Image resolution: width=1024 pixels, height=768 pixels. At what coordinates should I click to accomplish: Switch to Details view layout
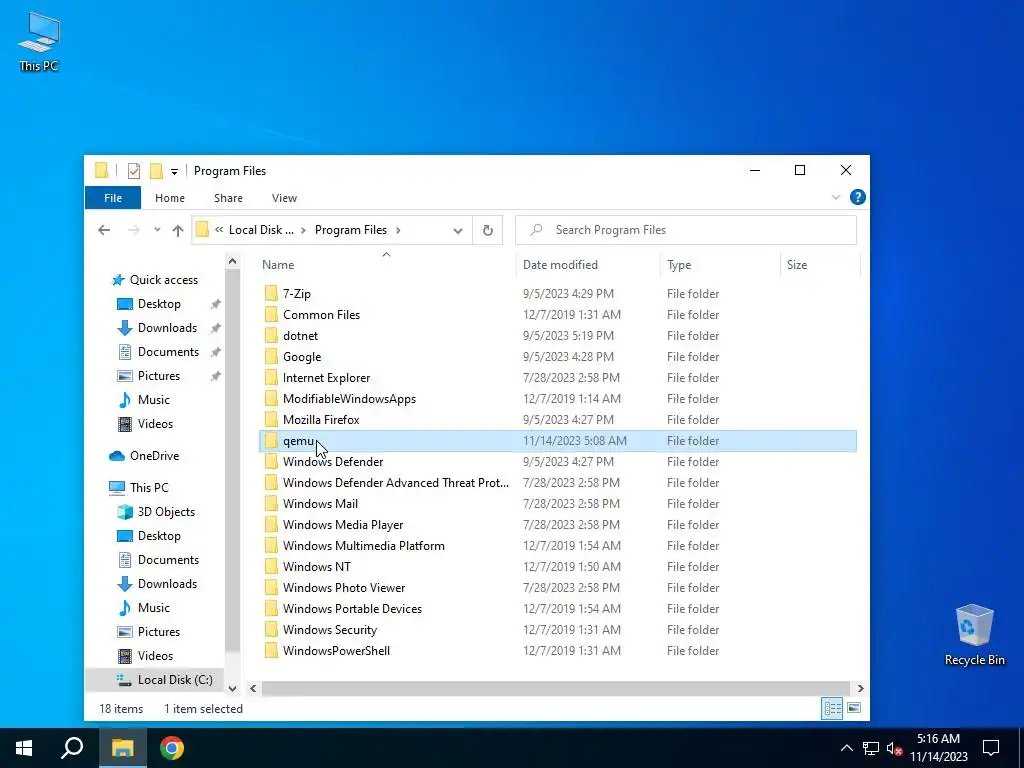[x=832, y=708]
